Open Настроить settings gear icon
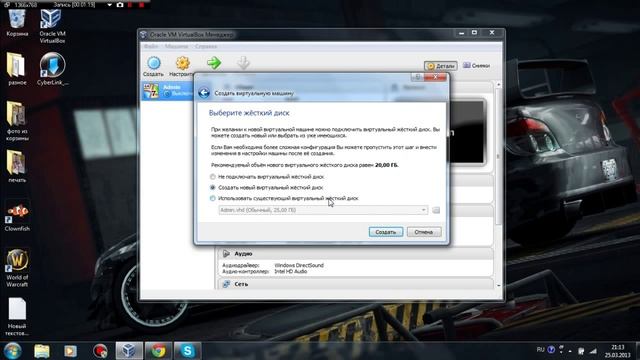Image resolution: width=640 pixels, height=360 pixels. 182,66
